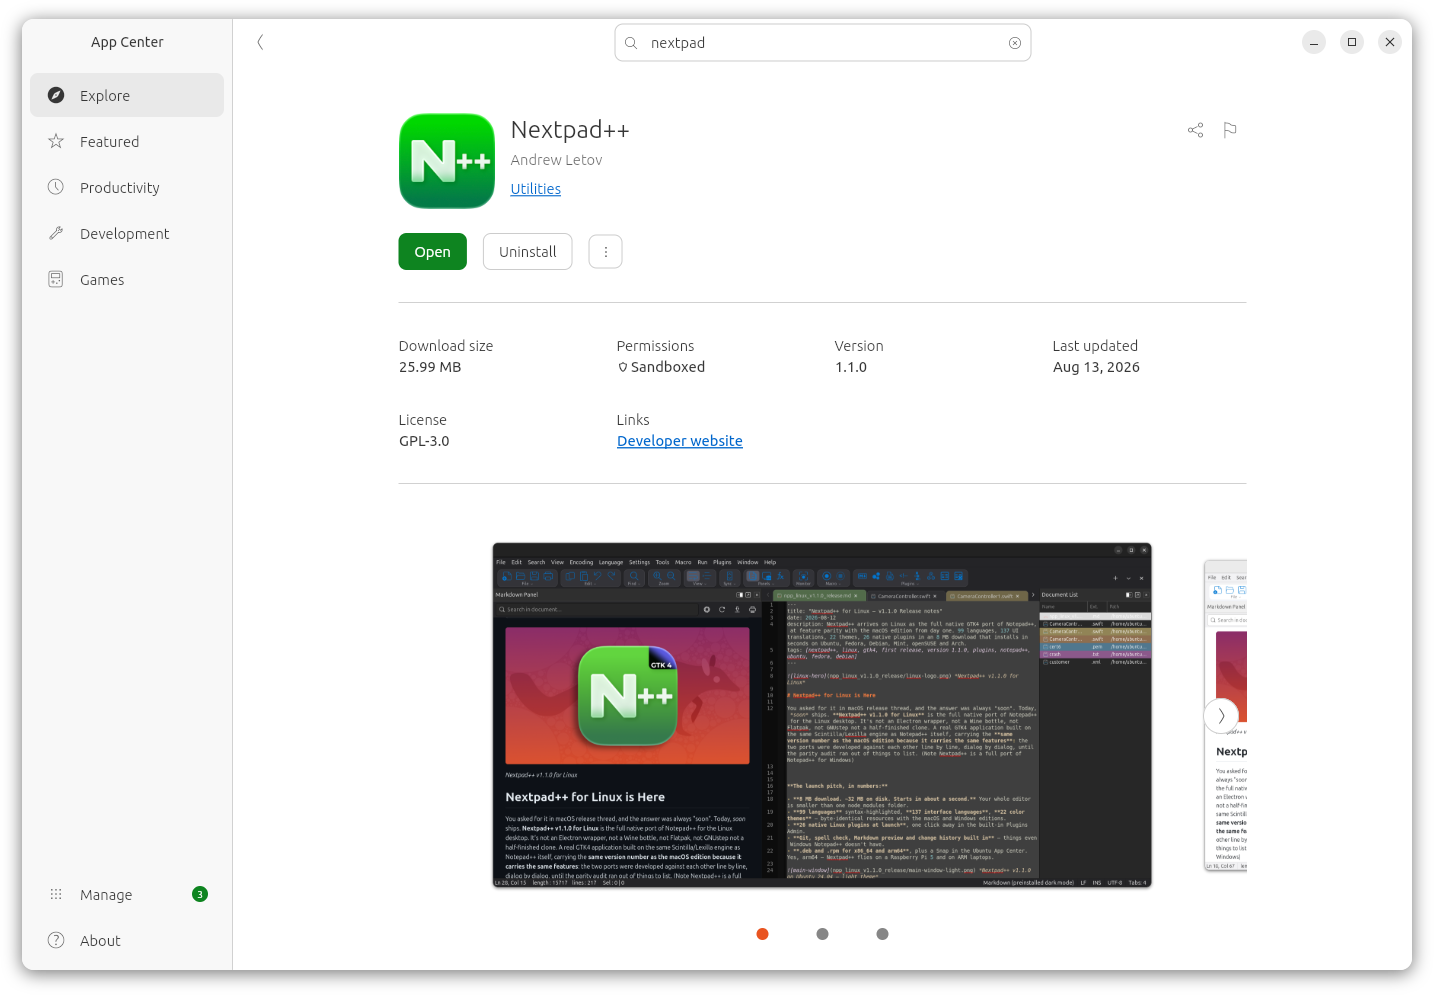
Task: Click the Featured star icon
Action: [x=56, y=141]
